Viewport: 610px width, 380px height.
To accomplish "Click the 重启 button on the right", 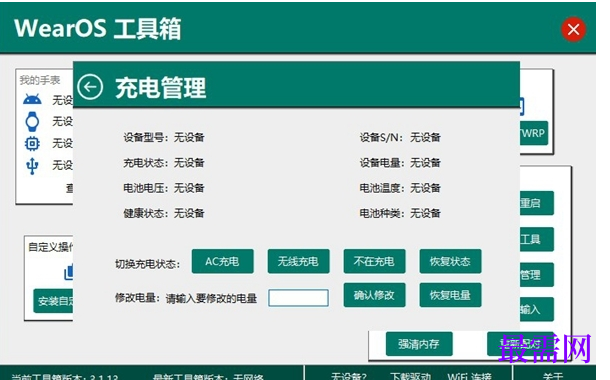I will 536,203.
